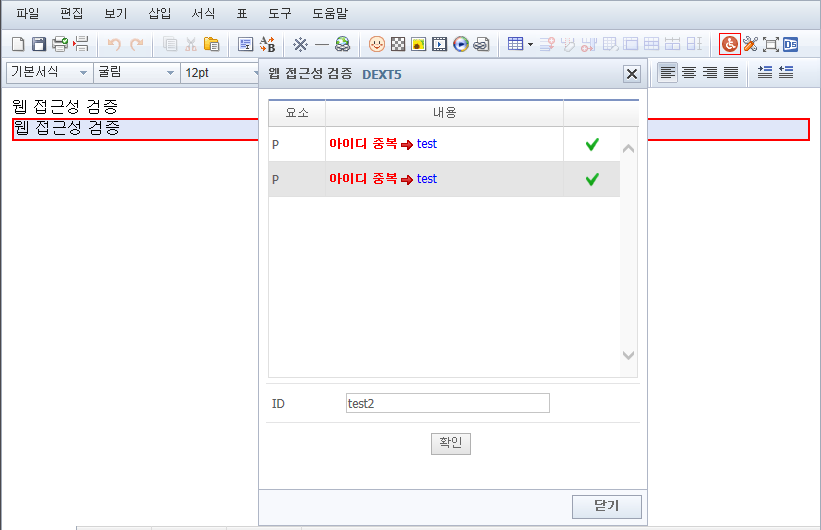Click the 요소 column header
The image size is (821, 530).
pos(297,113)
